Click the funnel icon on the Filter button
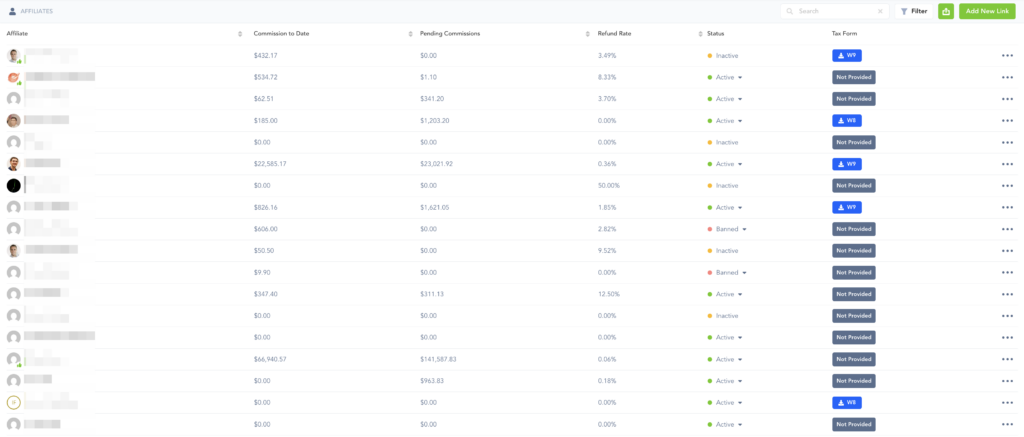This screenshot has height=437, width=1024. click(x=904, y=11)
